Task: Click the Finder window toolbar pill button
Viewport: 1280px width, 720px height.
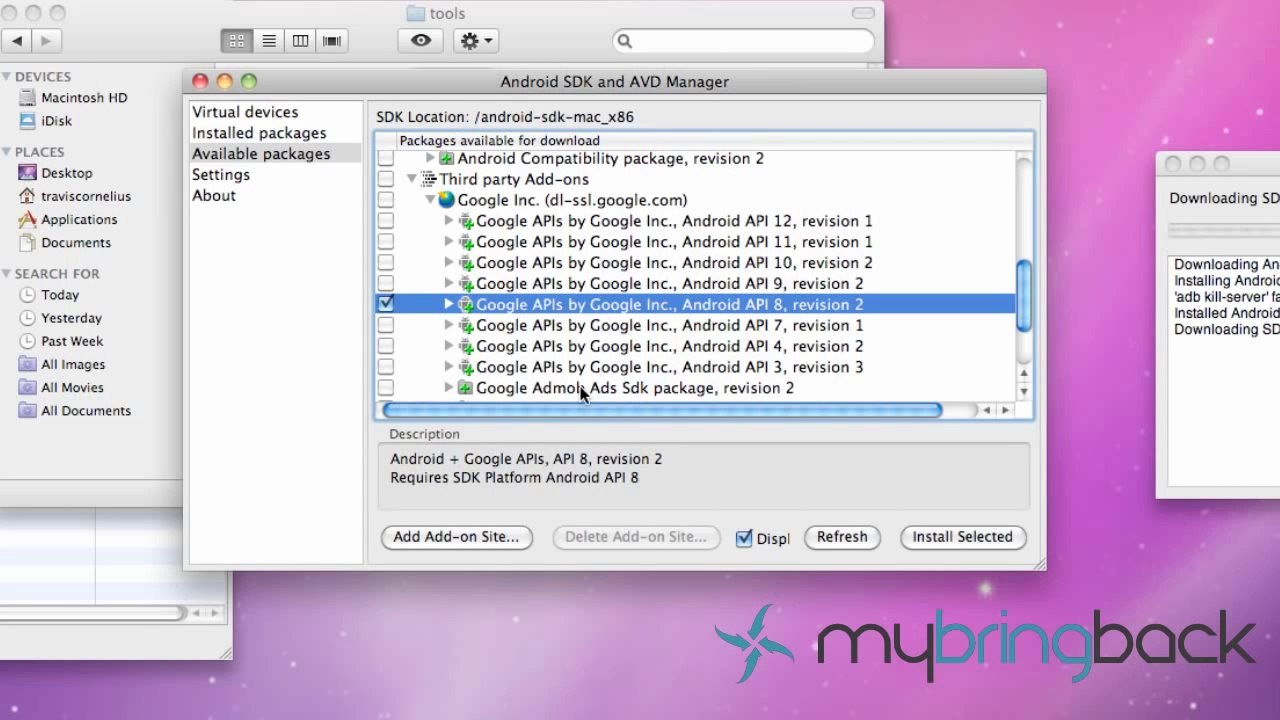Action: point(863,13)
